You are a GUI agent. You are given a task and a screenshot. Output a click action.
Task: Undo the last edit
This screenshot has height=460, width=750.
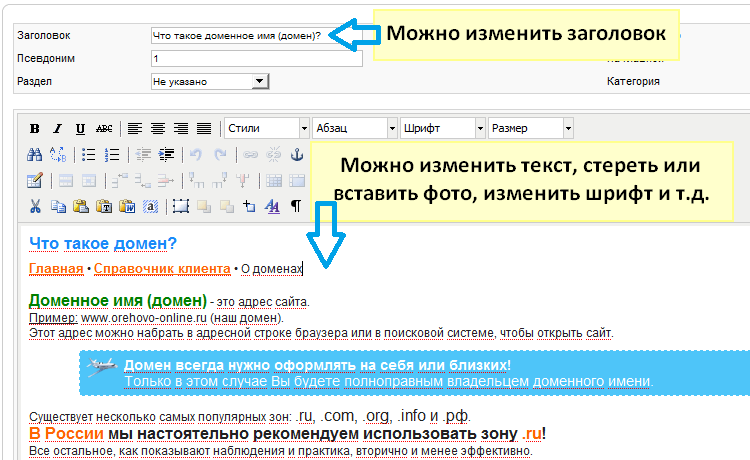pos(196,154)
